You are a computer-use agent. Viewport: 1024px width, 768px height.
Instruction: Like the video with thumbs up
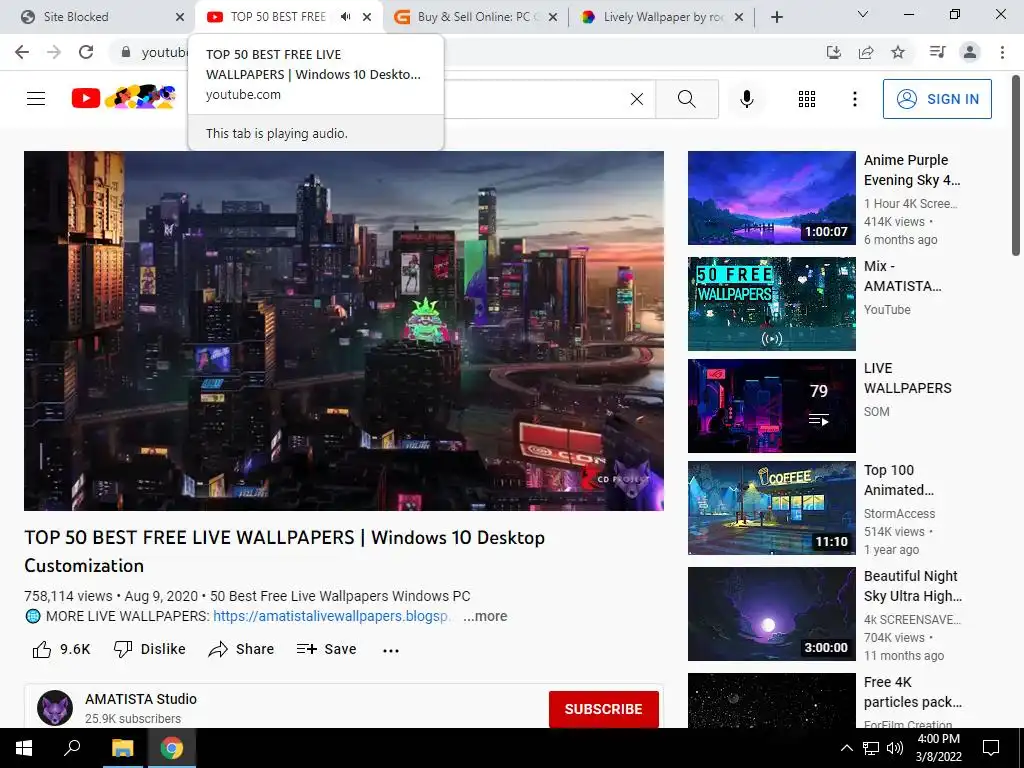(x=61, y=649)
